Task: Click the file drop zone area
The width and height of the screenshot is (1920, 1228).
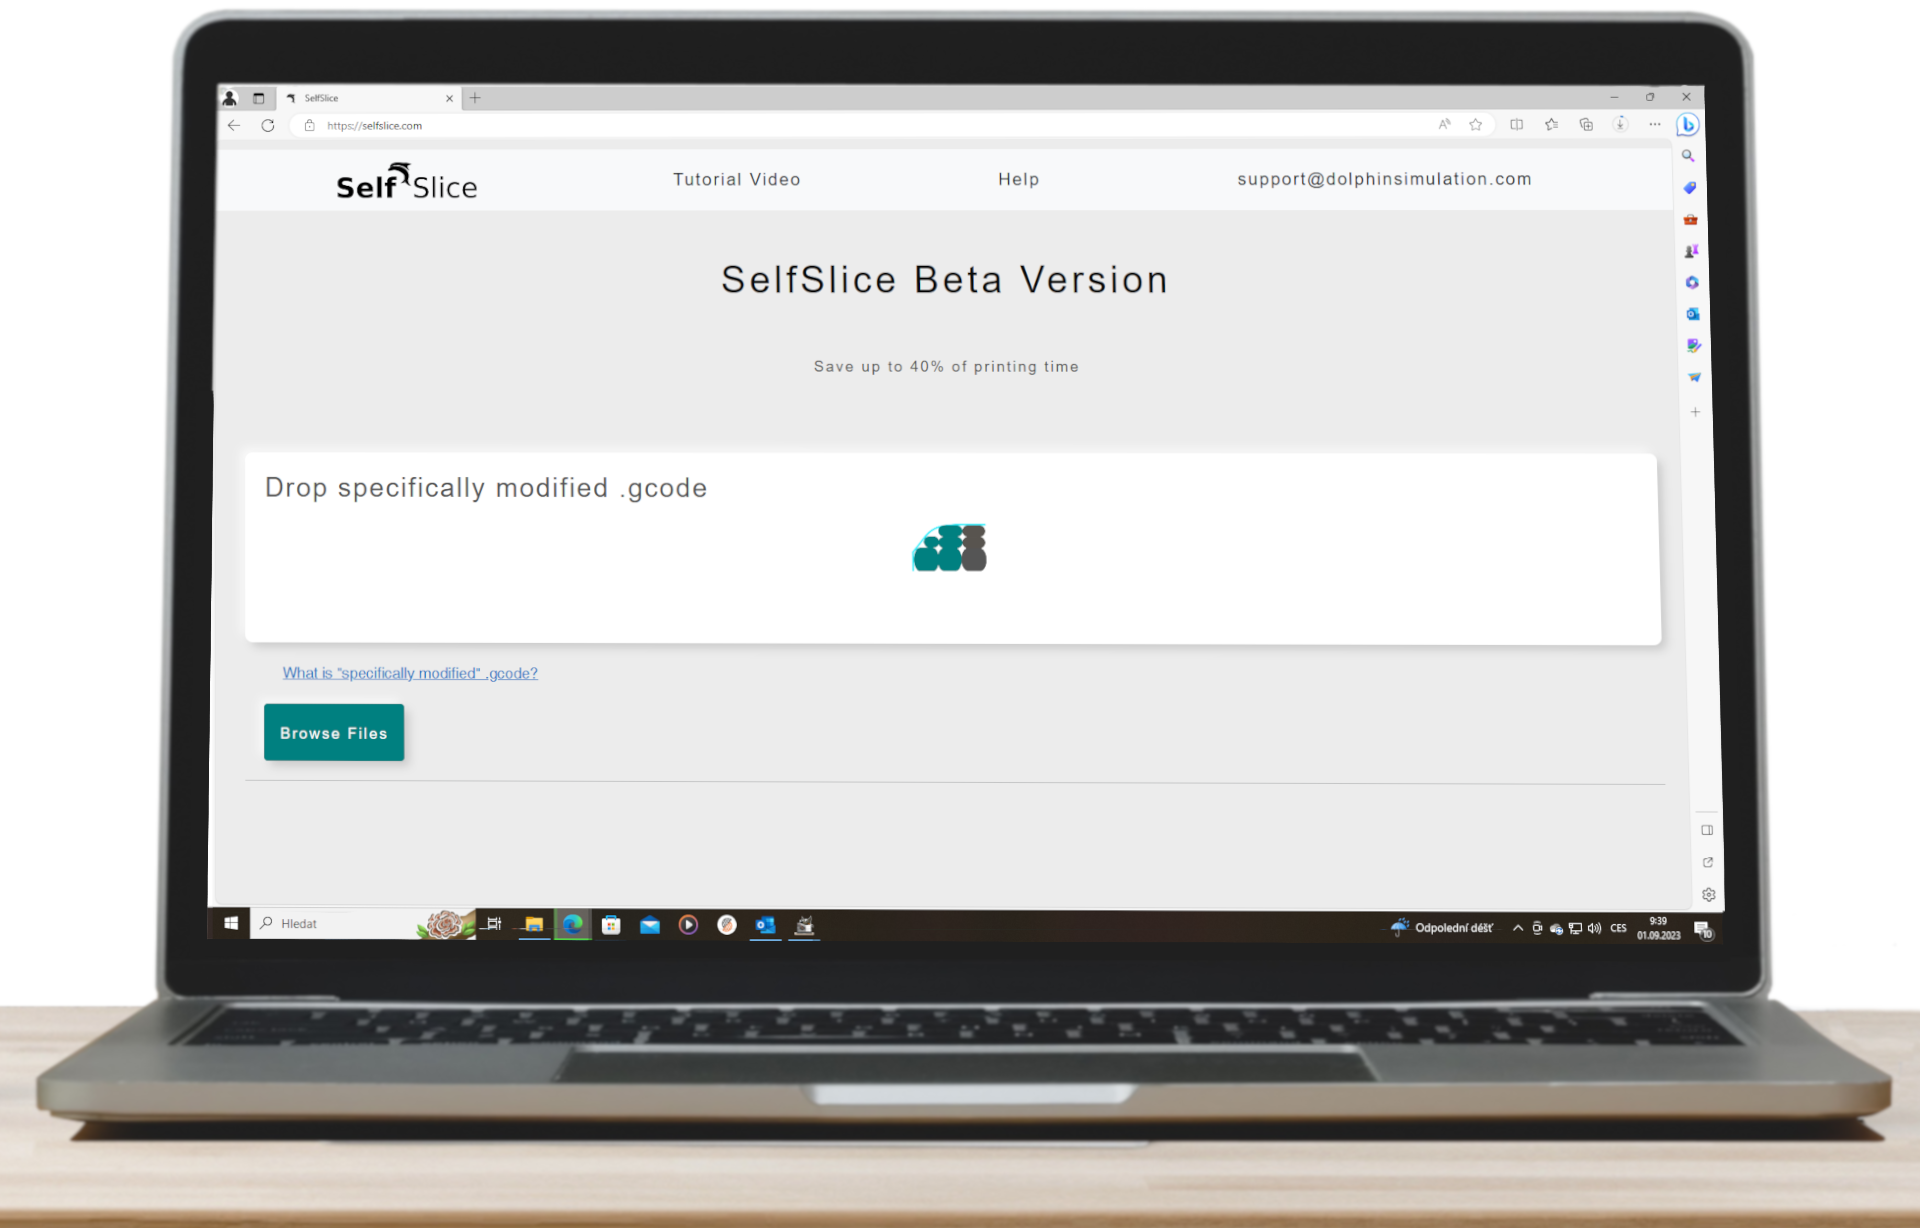Action: point(952,545)
